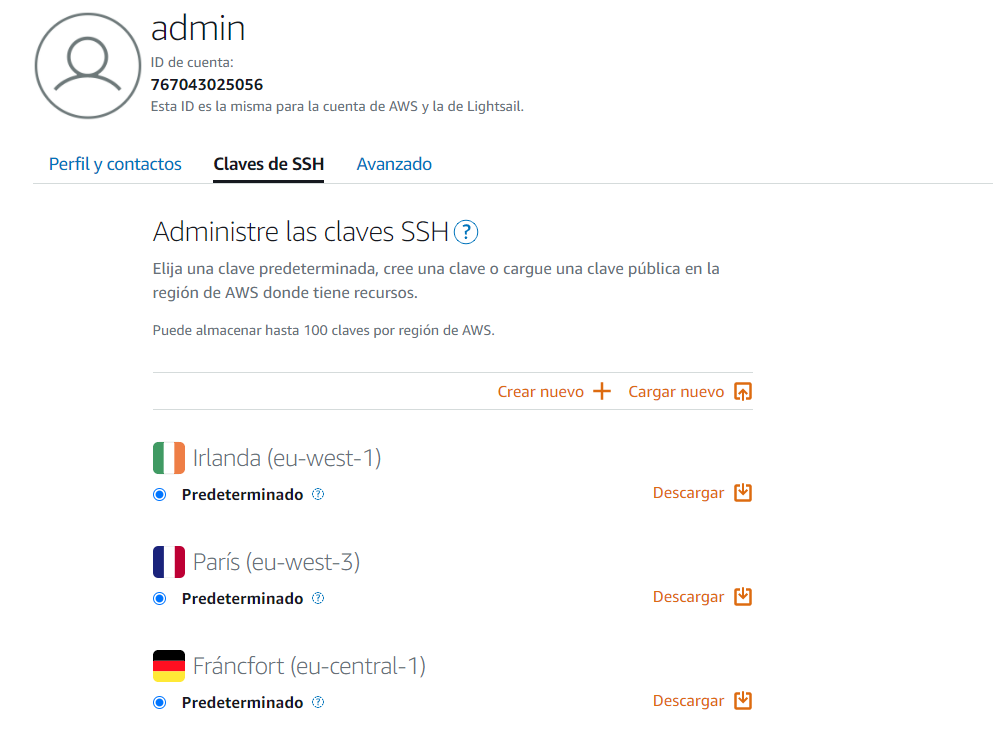
Task: Click the download icon for Fráncfort key
Action: [742, 701]
